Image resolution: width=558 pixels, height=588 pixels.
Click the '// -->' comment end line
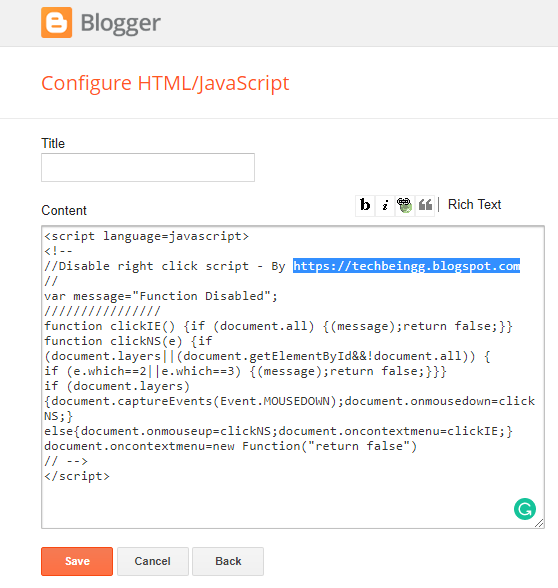point(66,461)
